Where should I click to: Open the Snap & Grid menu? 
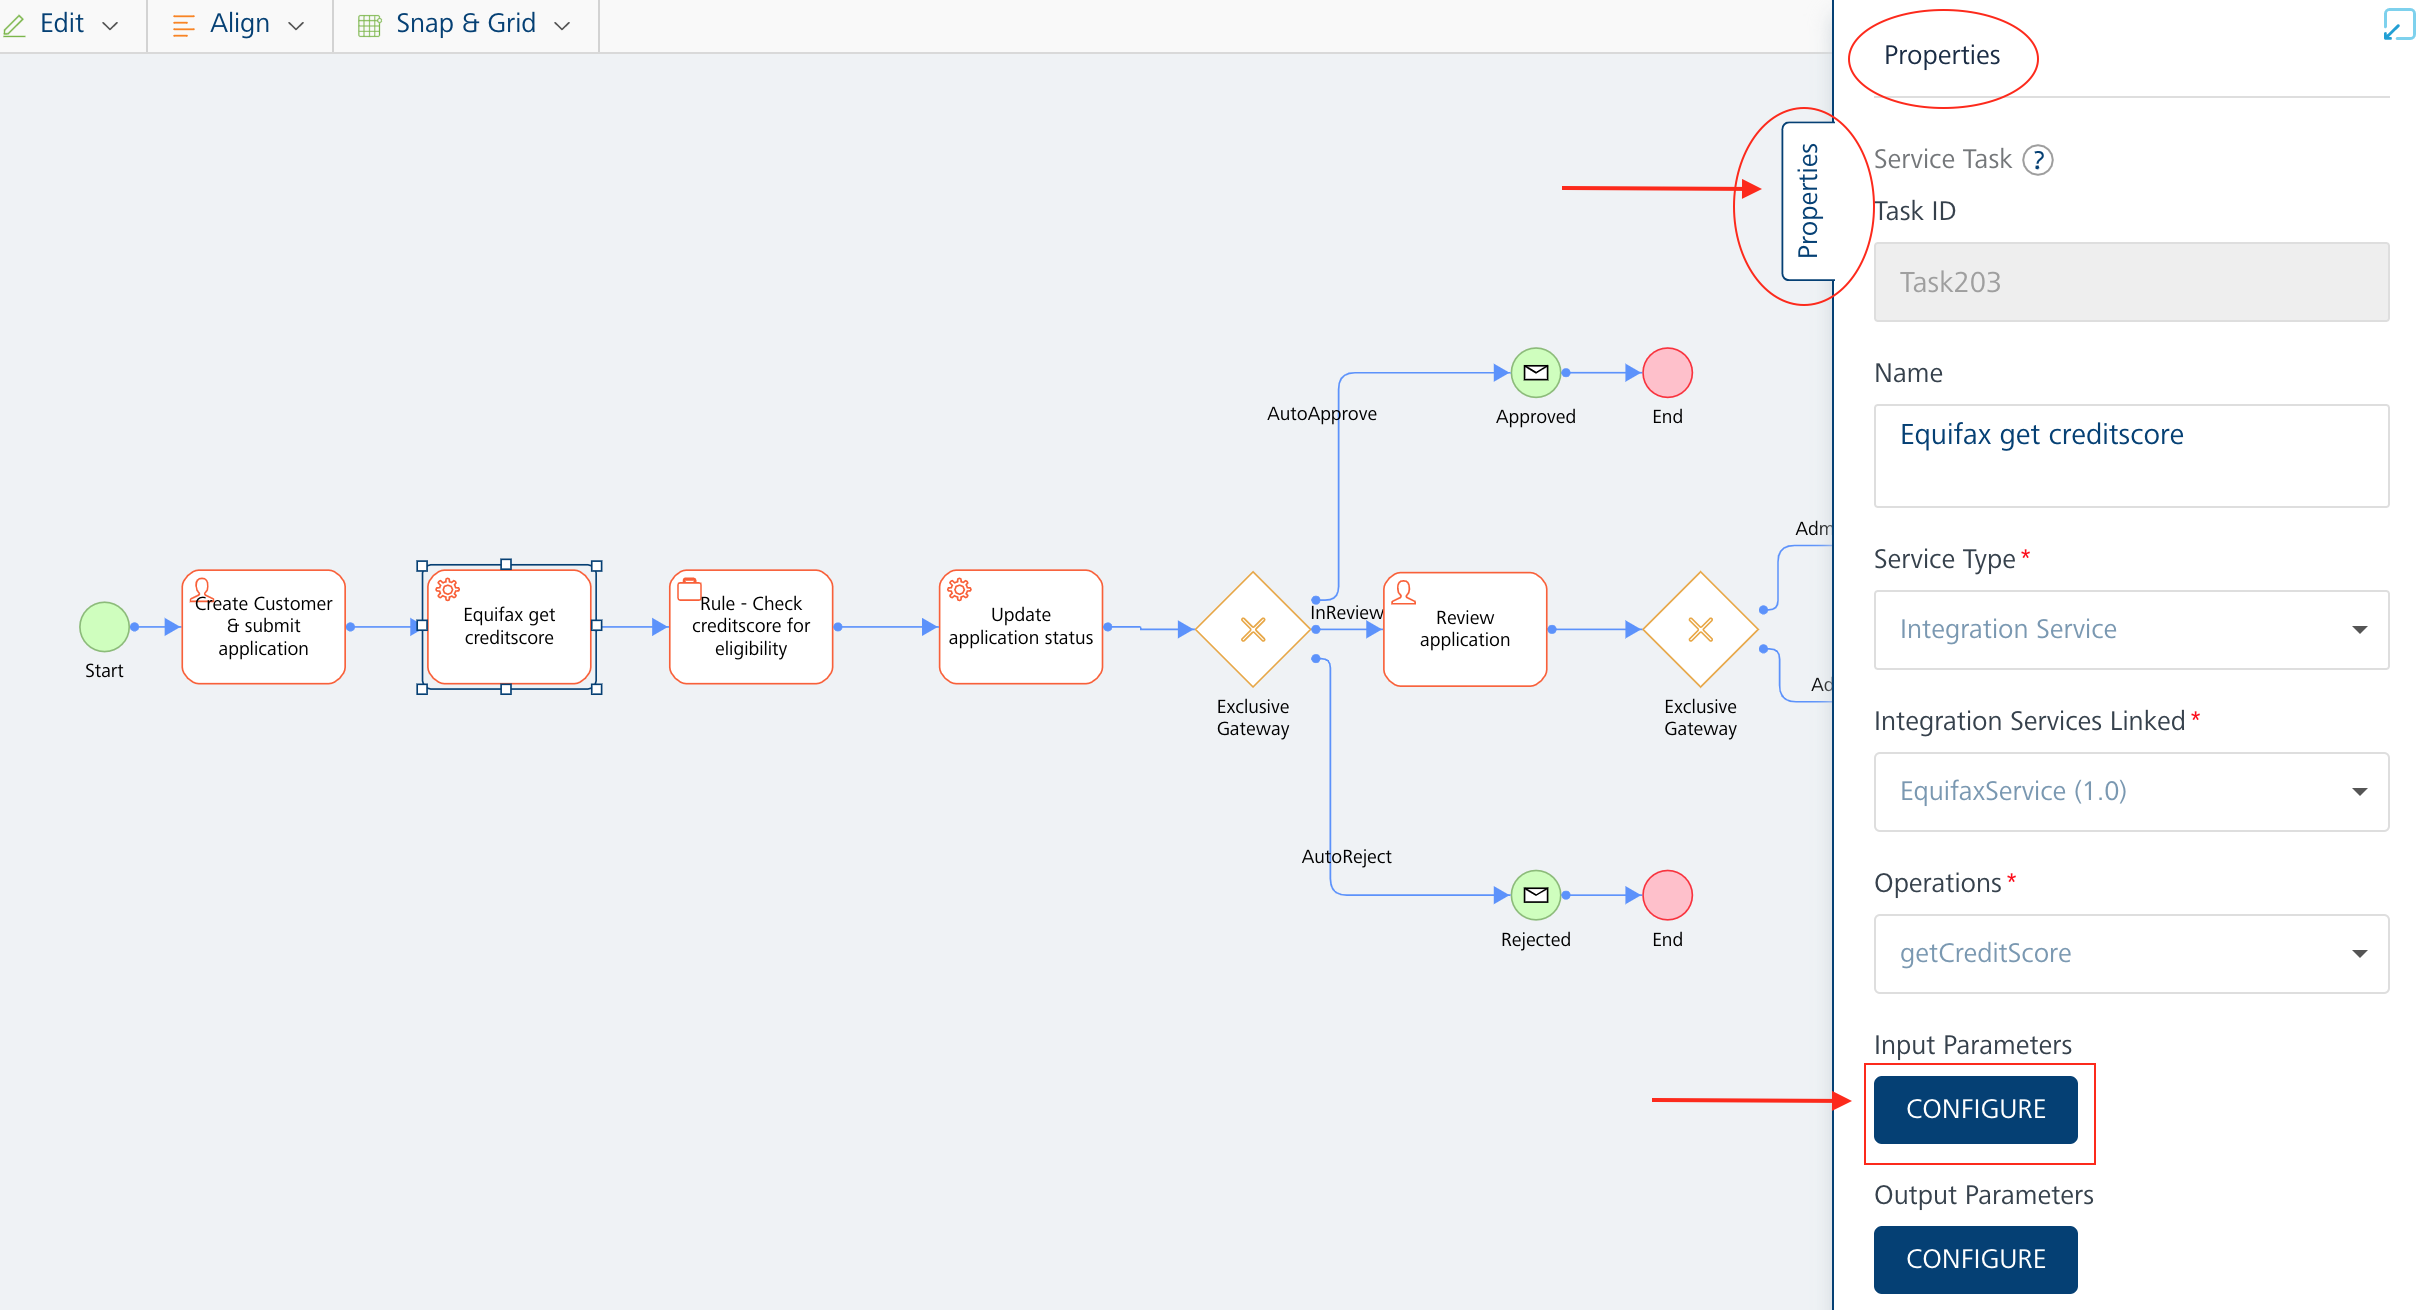pyautogui.click(x=465, y=23)
